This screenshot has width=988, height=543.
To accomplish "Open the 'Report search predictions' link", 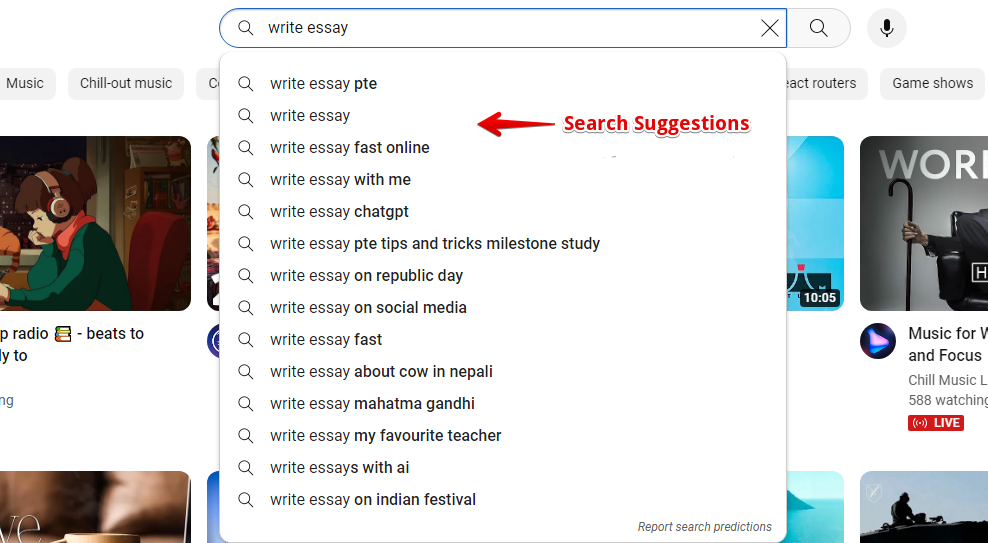I will (x=704, y=527).
